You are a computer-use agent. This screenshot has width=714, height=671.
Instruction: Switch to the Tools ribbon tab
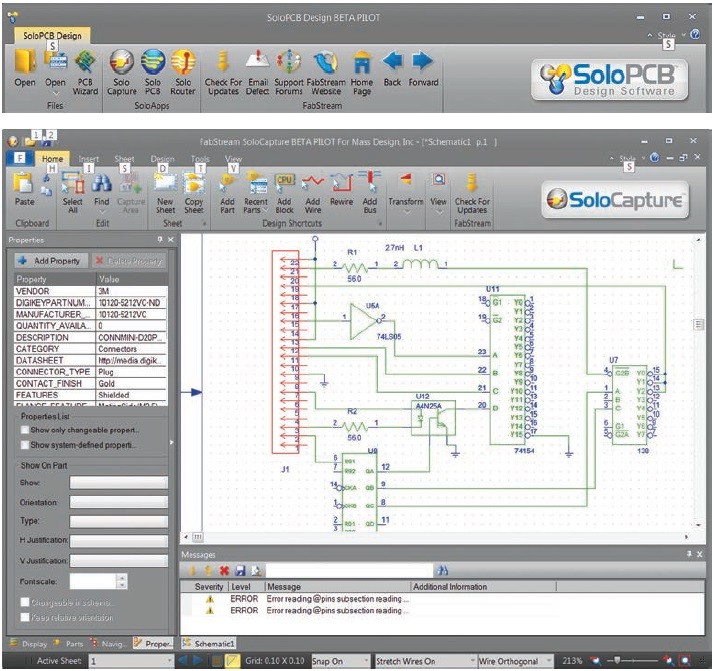(x=200, y=159)
